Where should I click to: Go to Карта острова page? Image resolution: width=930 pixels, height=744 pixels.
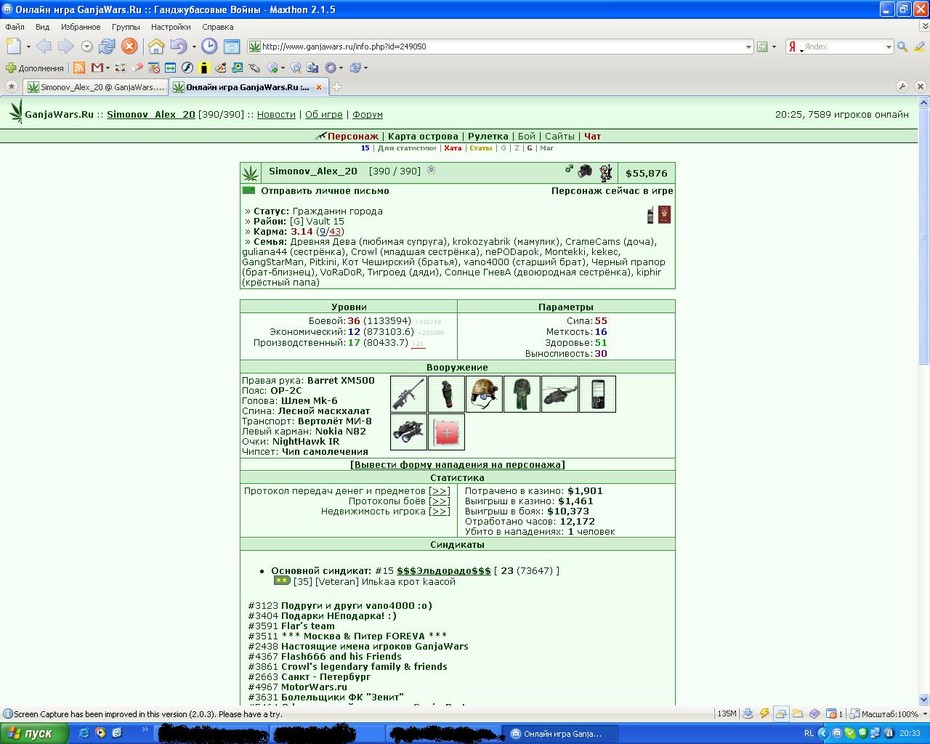click(x=423, y=136)
